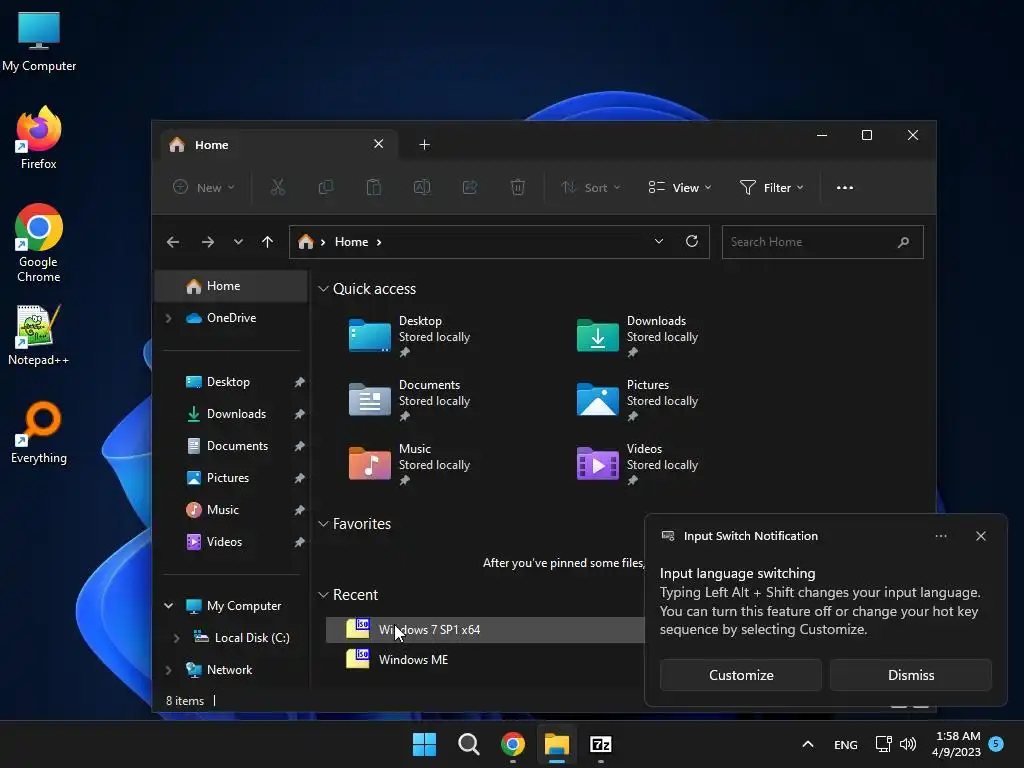Image resolution: width=1024 pixels, height=768 pixels.
Task: Expand OneDrive in navigation pane
Action: pyautogui.click(x=168, y=318)
